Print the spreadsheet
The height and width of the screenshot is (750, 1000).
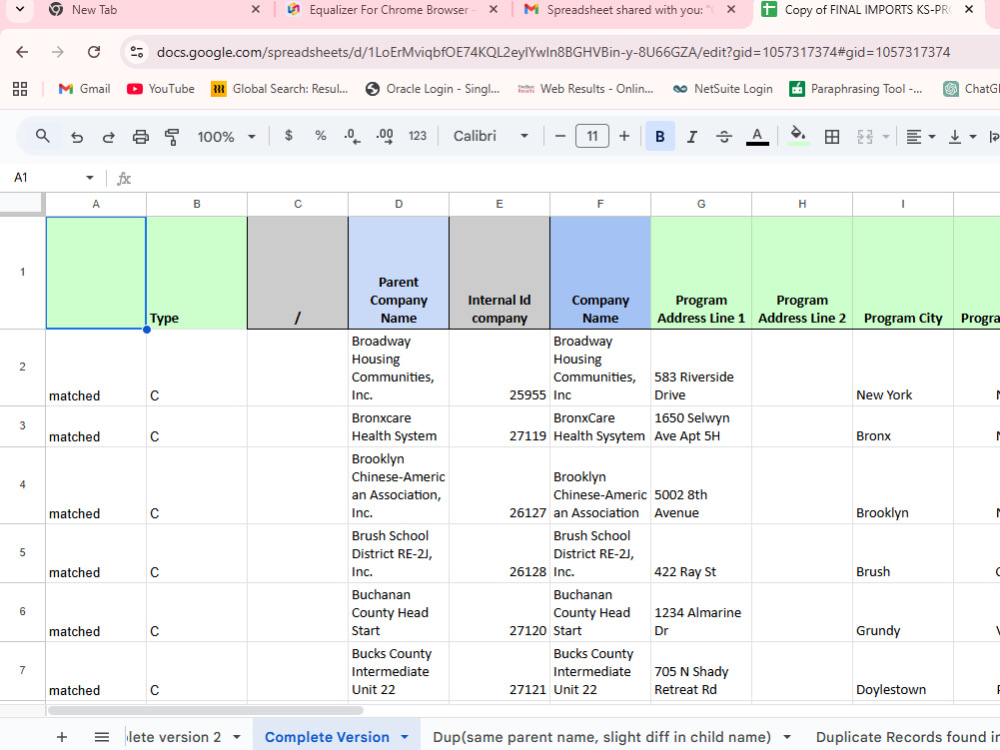[x=140, y=136]
